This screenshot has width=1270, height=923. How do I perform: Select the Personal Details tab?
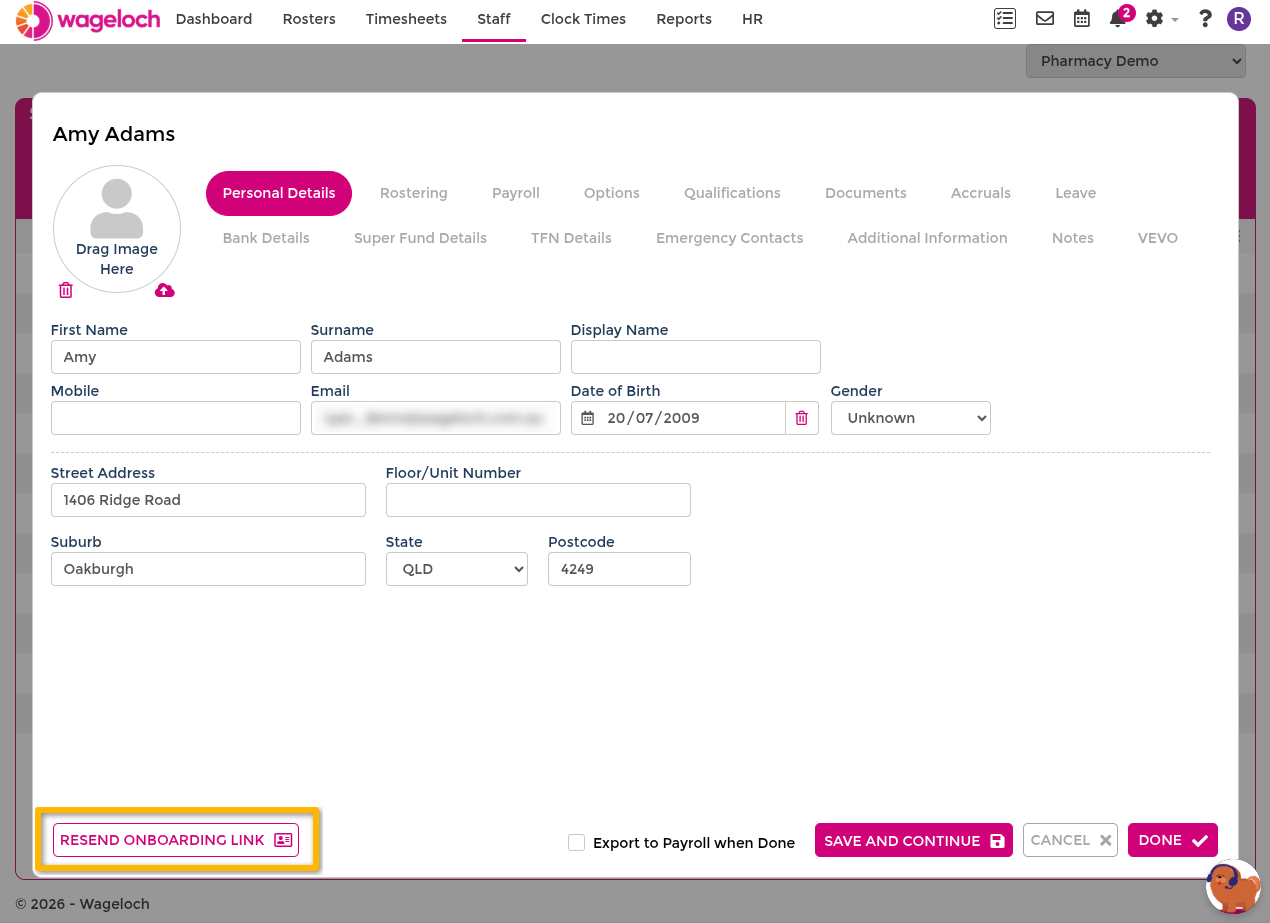pyautogui.click(x=279, y=193)
